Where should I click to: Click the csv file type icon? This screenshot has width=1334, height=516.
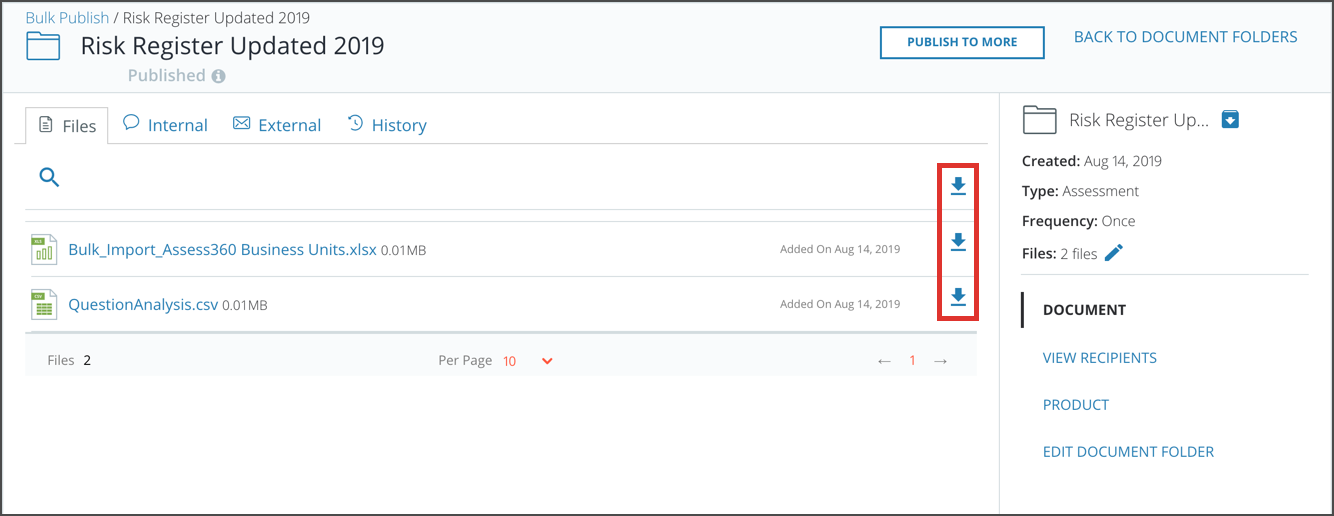pos(44,304)
